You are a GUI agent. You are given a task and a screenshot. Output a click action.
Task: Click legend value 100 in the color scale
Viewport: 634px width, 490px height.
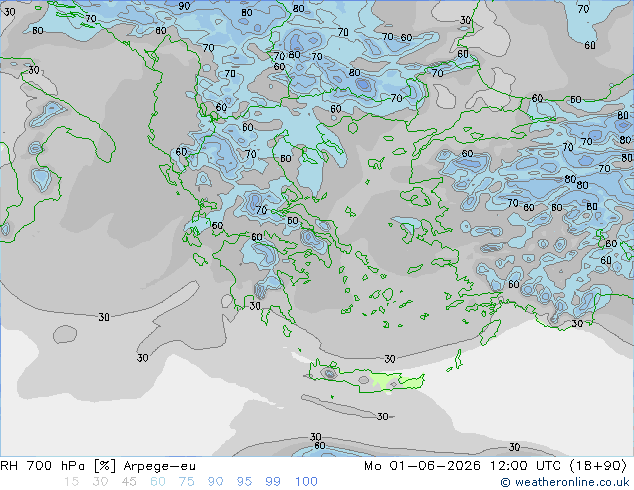[x=306, y=482]
